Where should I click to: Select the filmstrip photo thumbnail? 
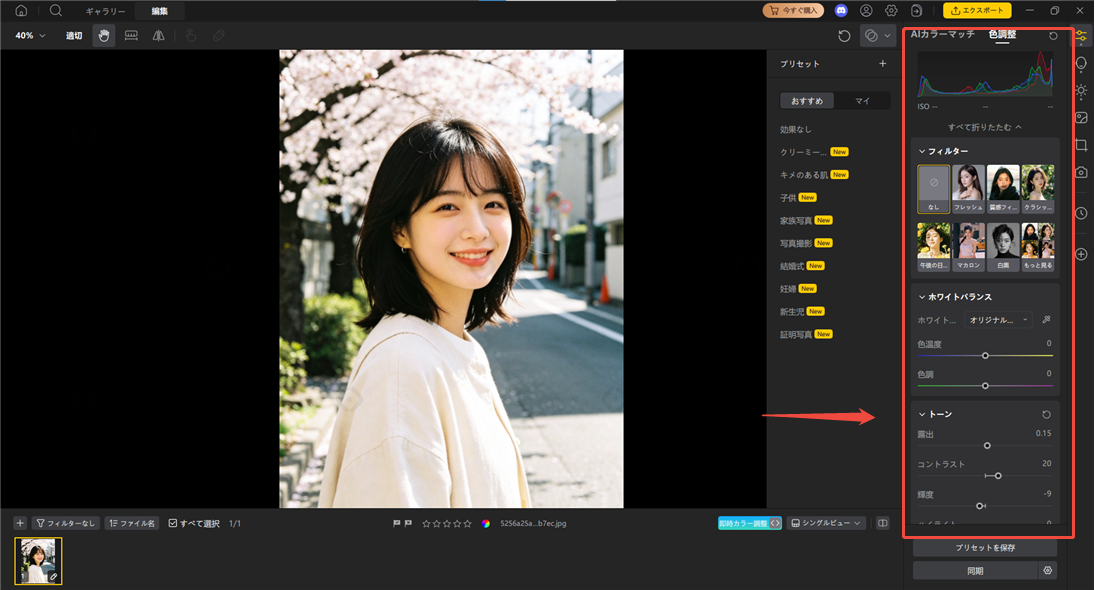point(38,561)
